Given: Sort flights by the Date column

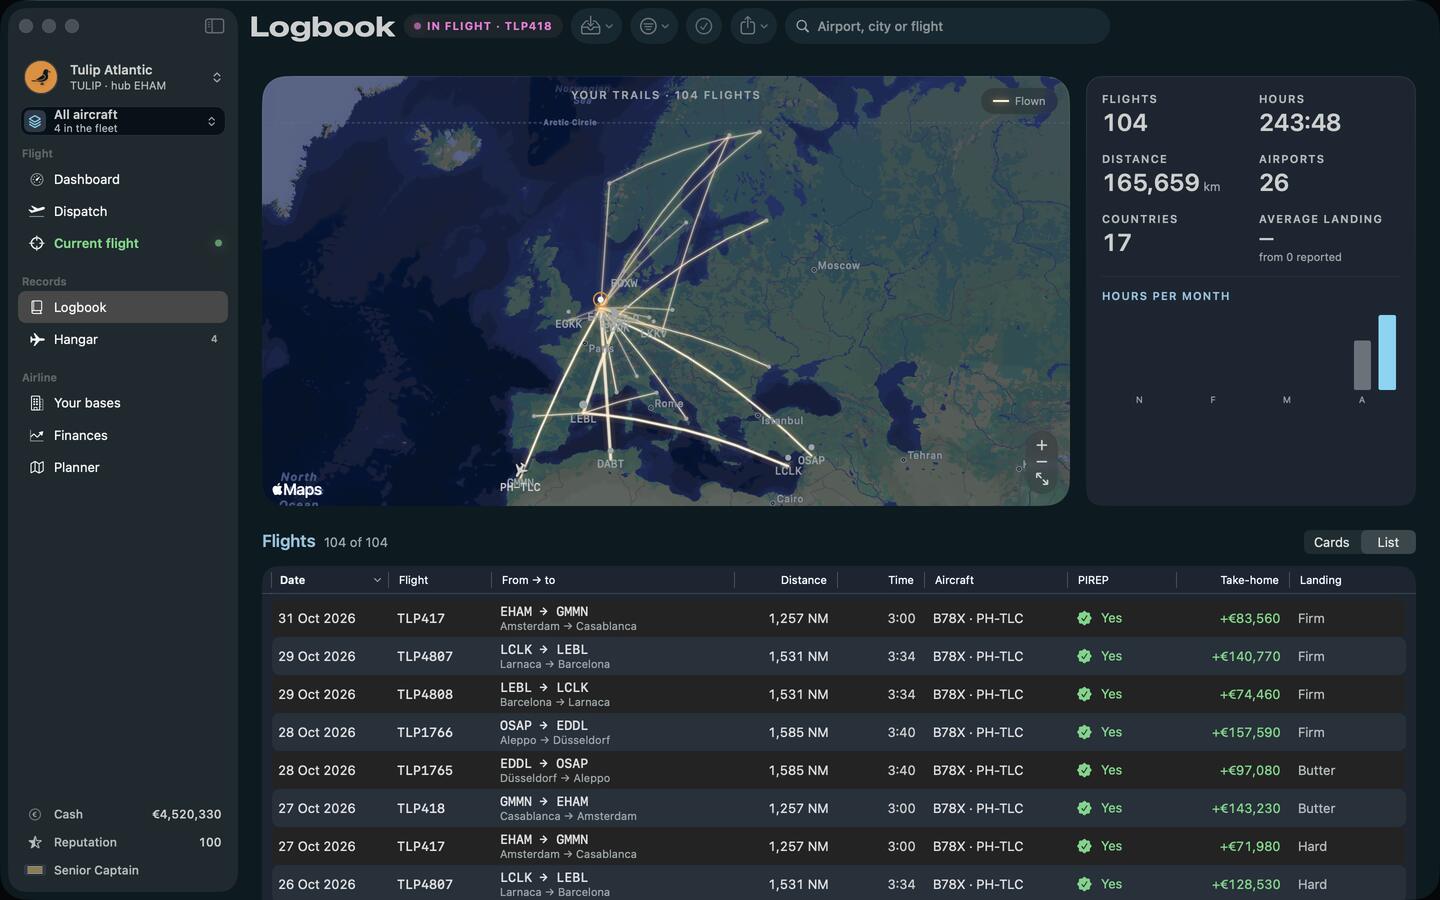Looking at the screenshot, I should (x=329, y=580).
